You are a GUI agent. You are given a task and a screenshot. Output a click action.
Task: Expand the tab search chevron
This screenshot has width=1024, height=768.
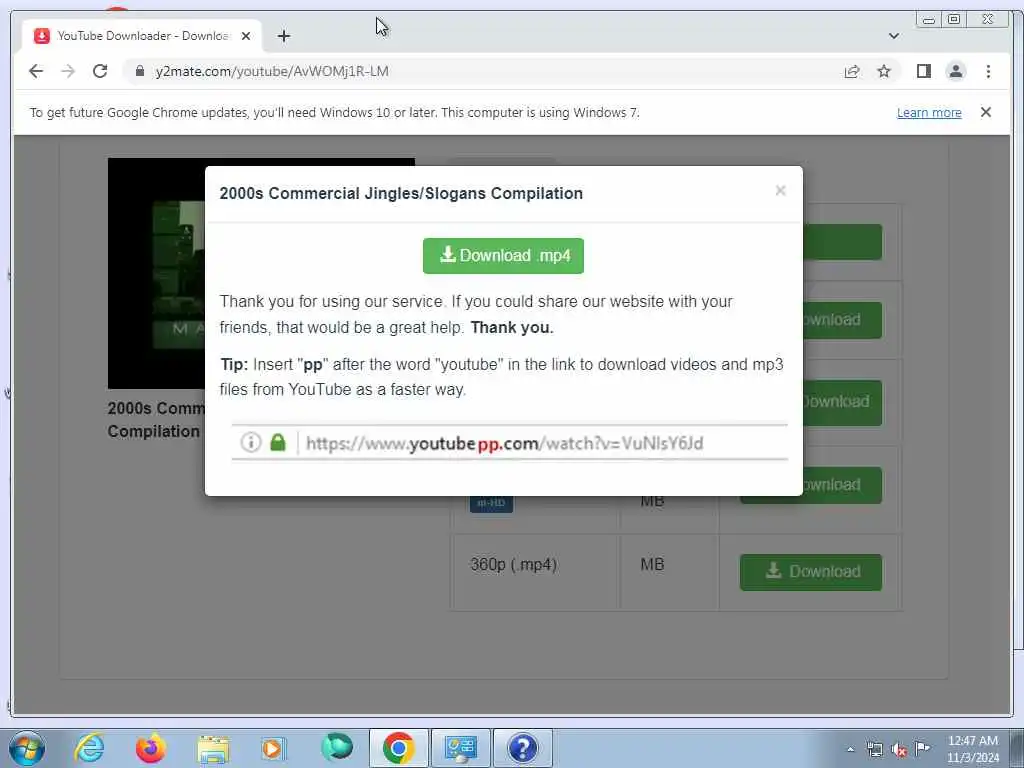click(x=893, y=36)
